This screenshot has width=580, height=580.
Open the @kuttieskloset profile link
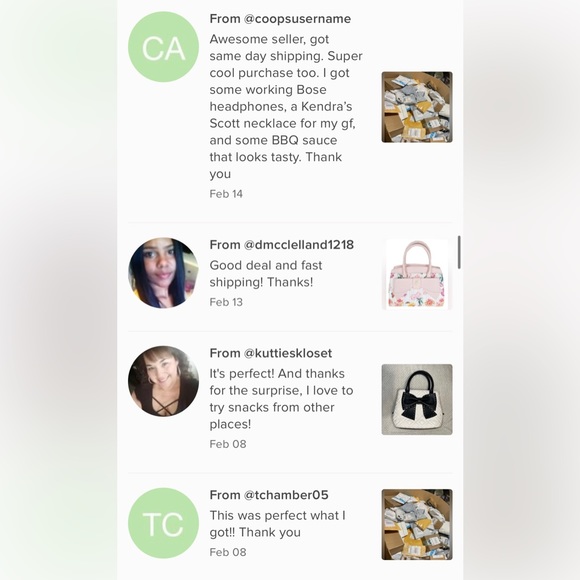tap(288, 353)
